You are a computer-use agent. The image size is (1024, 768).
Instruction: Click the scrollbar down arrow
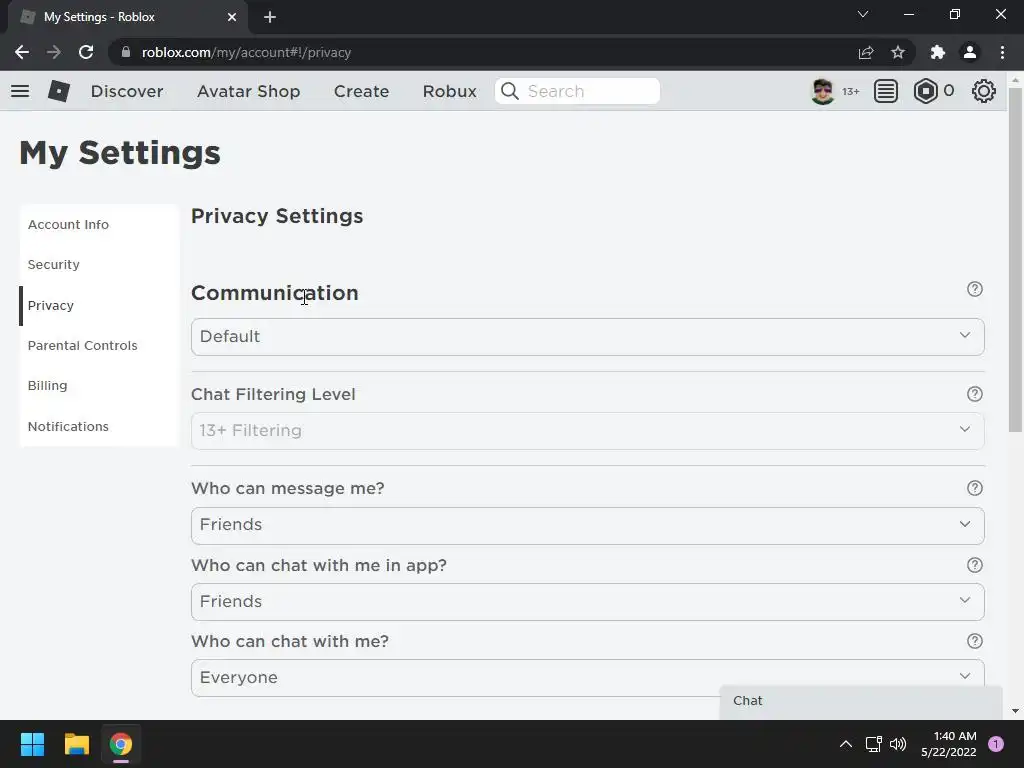tap(1015, 711)
